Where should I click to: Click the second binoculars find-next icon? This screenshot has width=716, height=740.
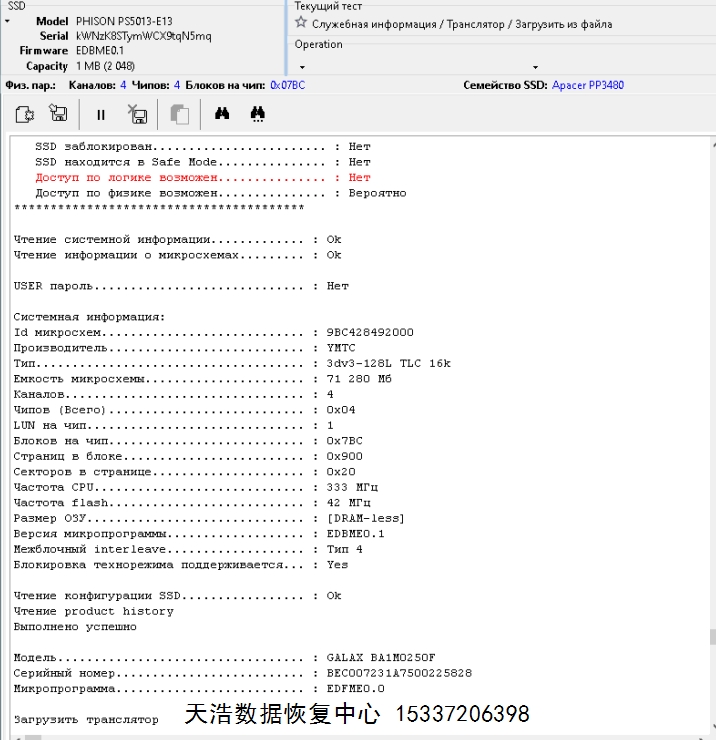tap(257, 115)
